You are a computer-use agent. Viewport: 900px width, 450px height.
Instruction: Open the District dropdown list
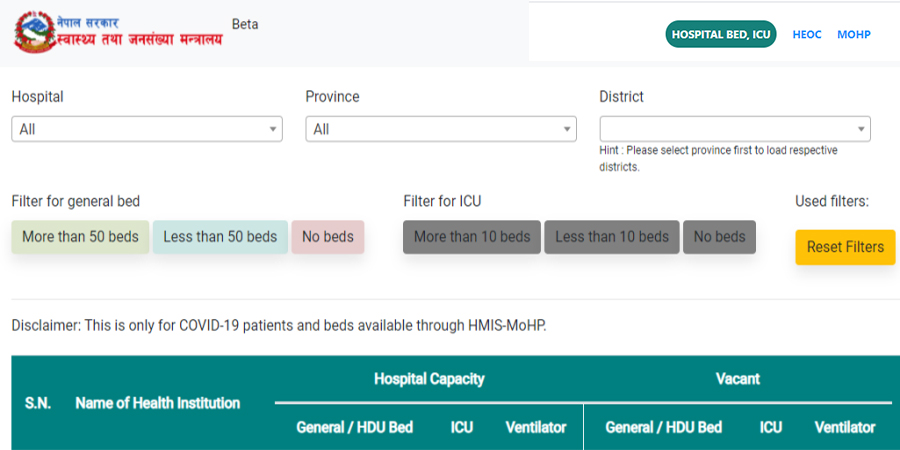[735, 129]
